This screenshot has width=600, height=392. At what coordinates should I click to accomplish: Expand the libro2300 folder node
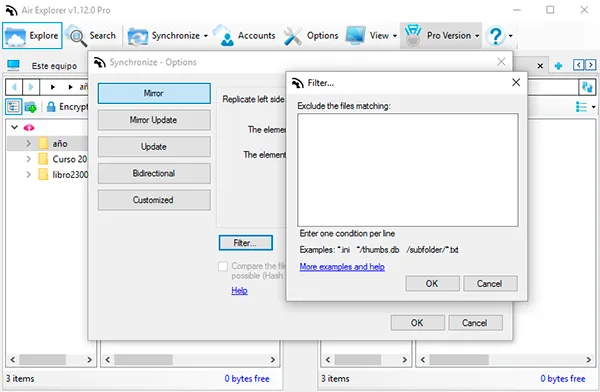pyautogui.click(x=28, y=175)
